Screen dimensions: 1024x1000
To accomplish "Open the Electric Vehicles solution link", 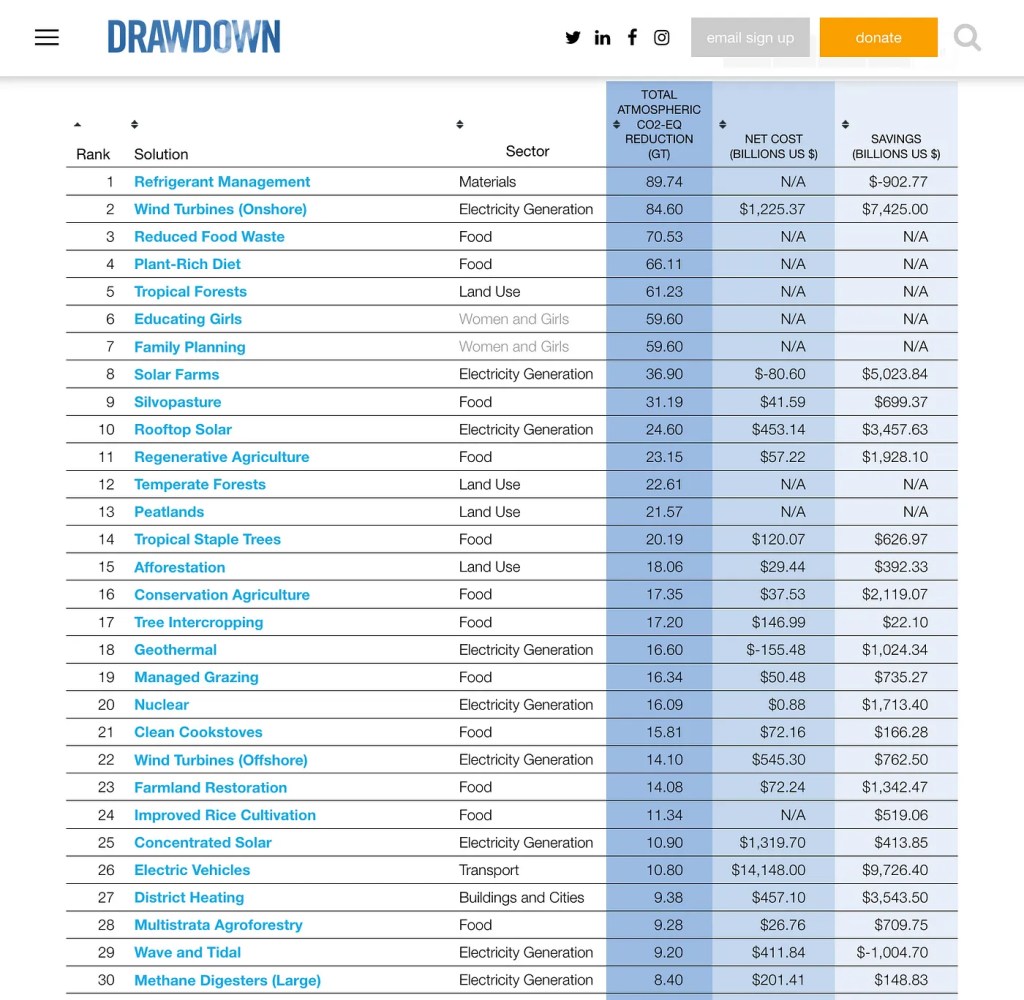I will pos(192,870).
